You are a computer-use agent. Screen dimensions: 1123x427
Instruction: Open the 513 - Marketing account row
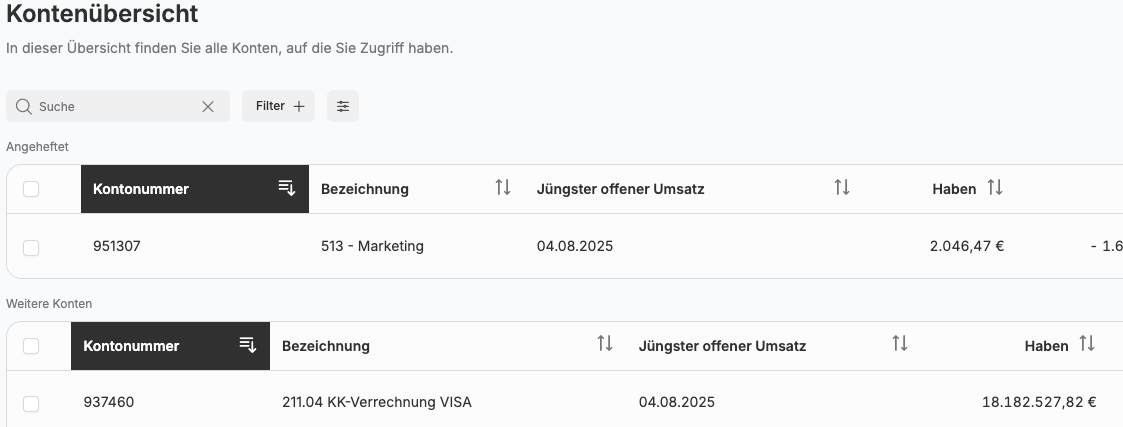pyautogui.click(x=372, y=246)
